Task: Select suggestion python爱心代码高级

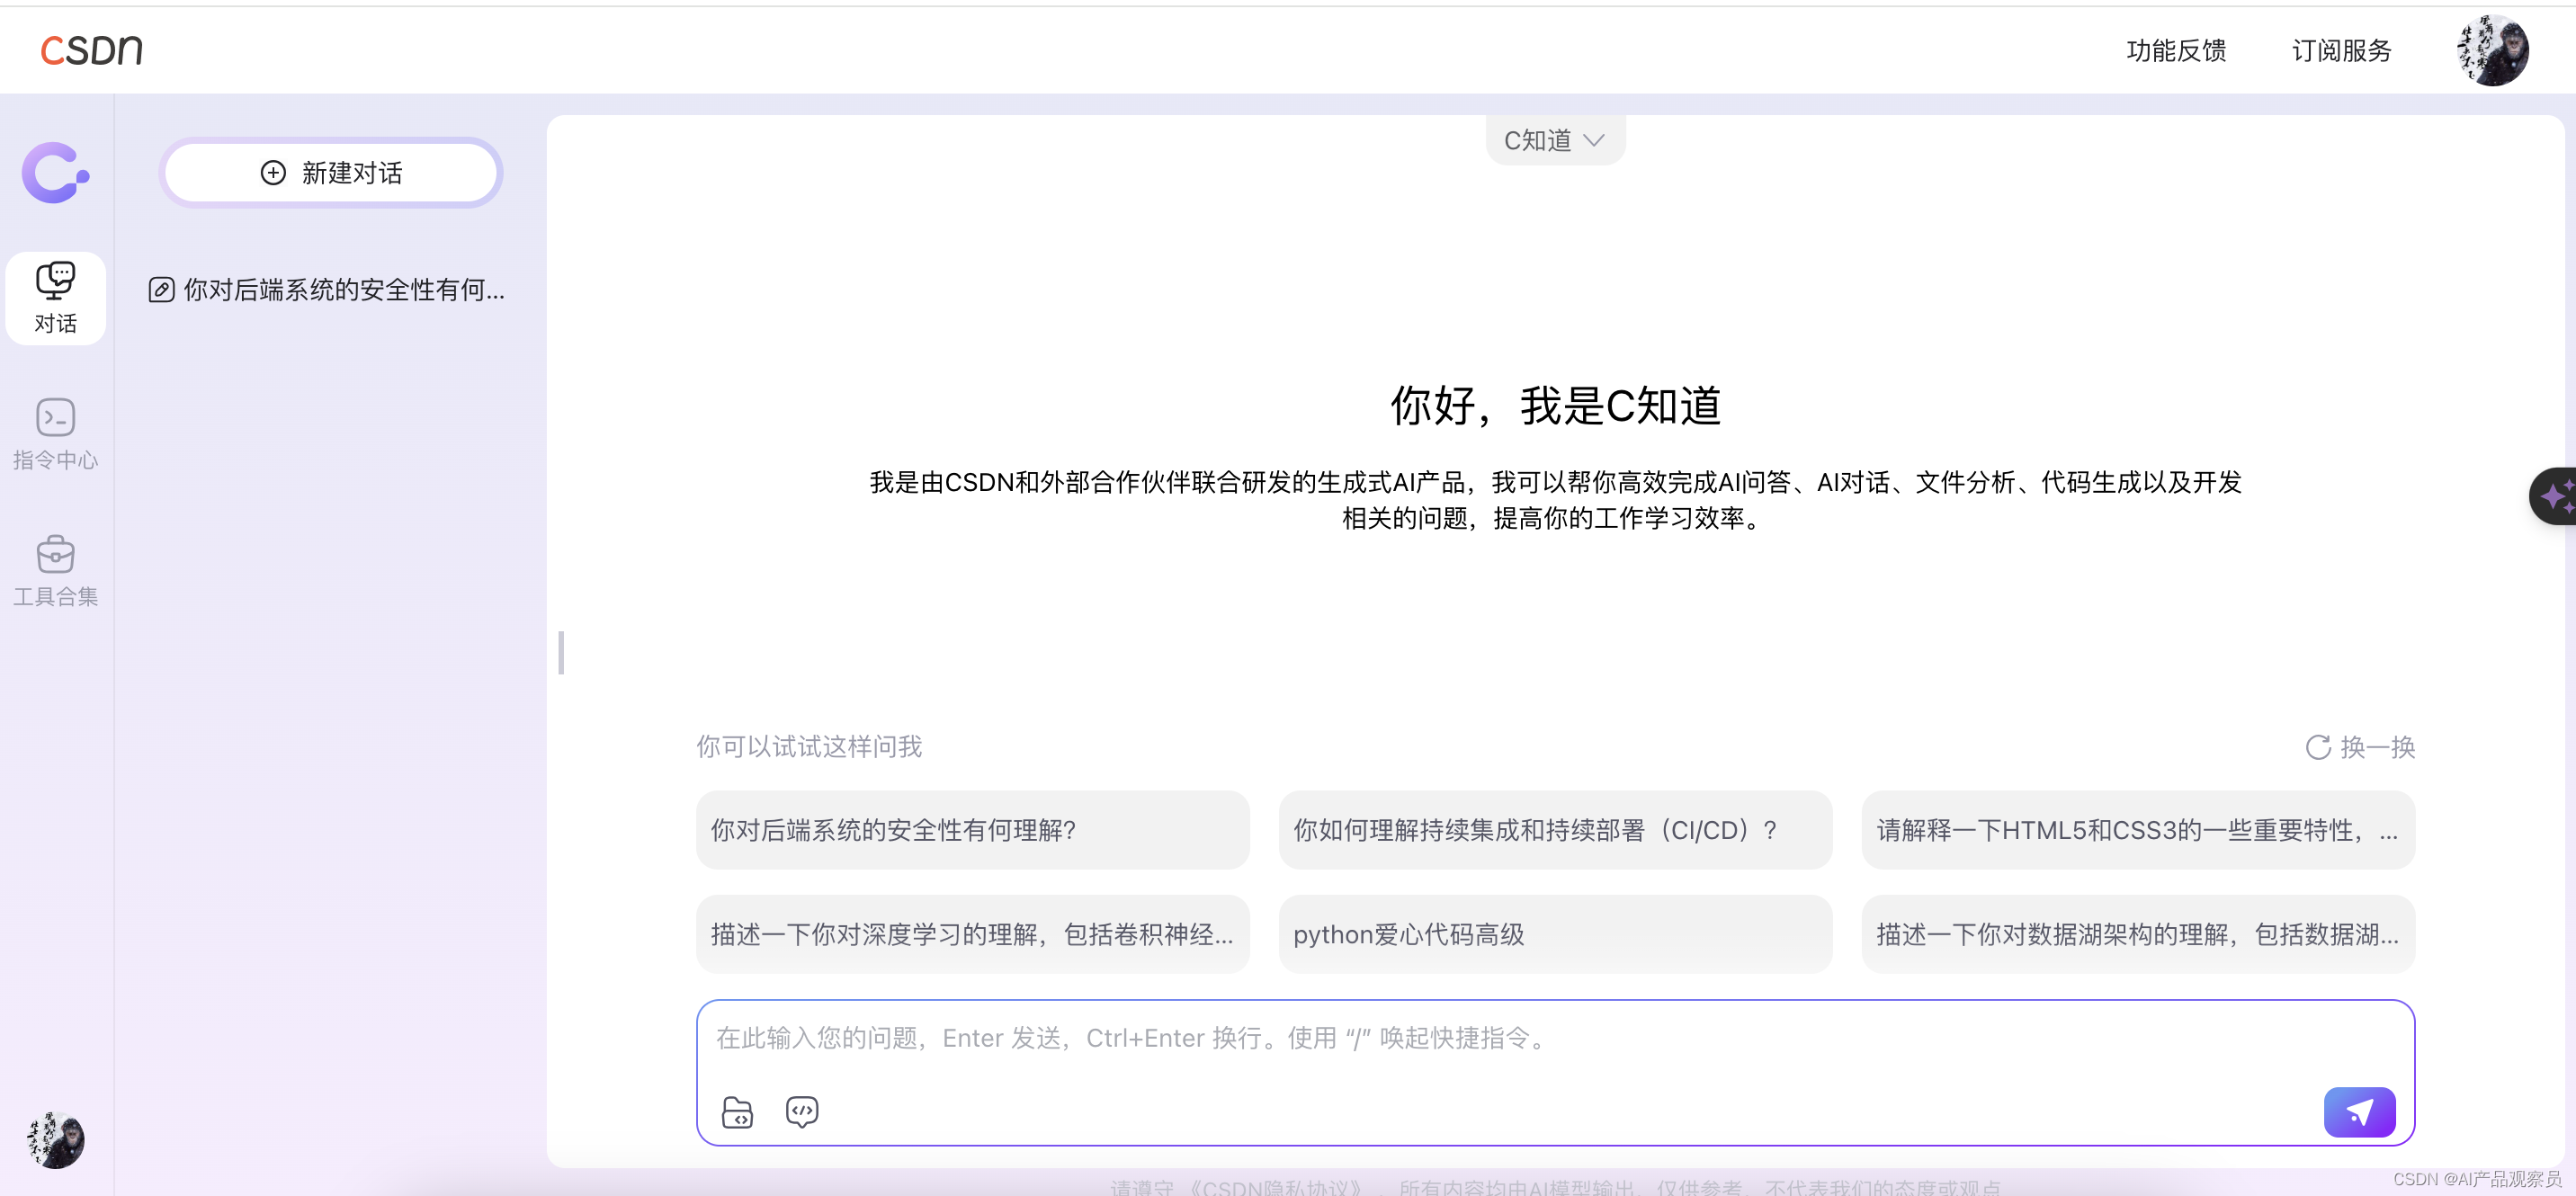Action: coord(1554,934)
